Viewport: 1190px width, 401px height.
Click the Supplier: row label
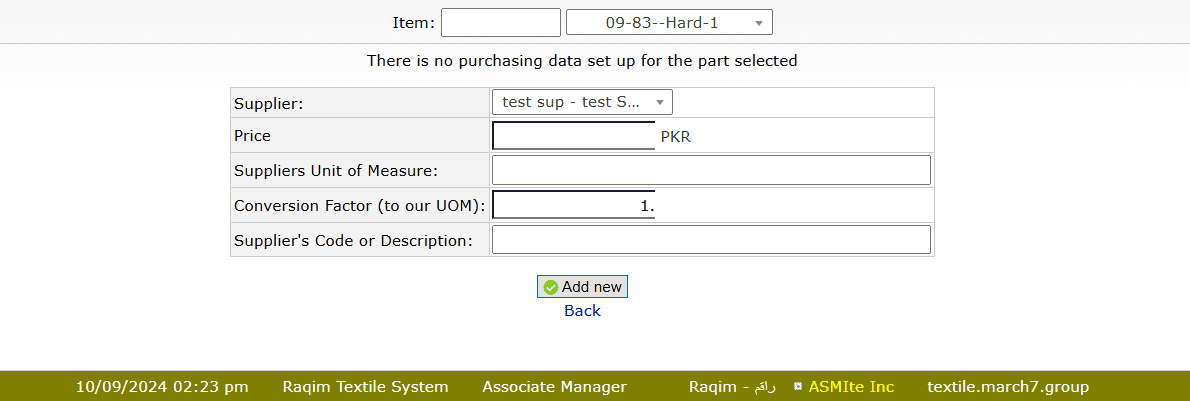[268, 103]
